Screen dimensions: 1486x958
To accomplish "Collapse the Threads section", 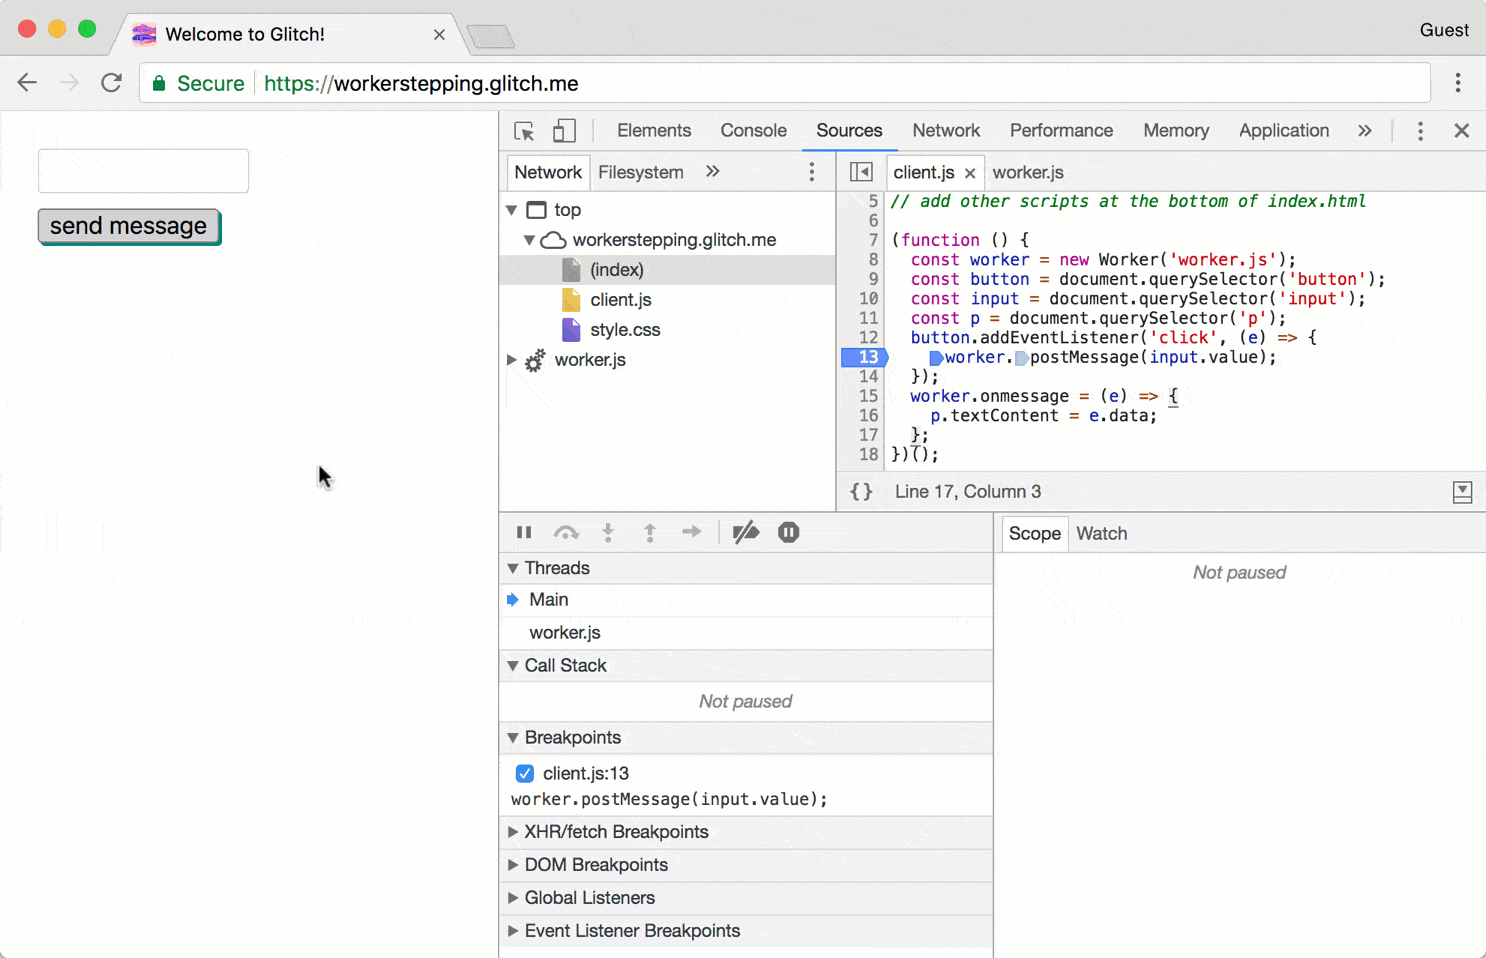I will click(x=512, y=568).
